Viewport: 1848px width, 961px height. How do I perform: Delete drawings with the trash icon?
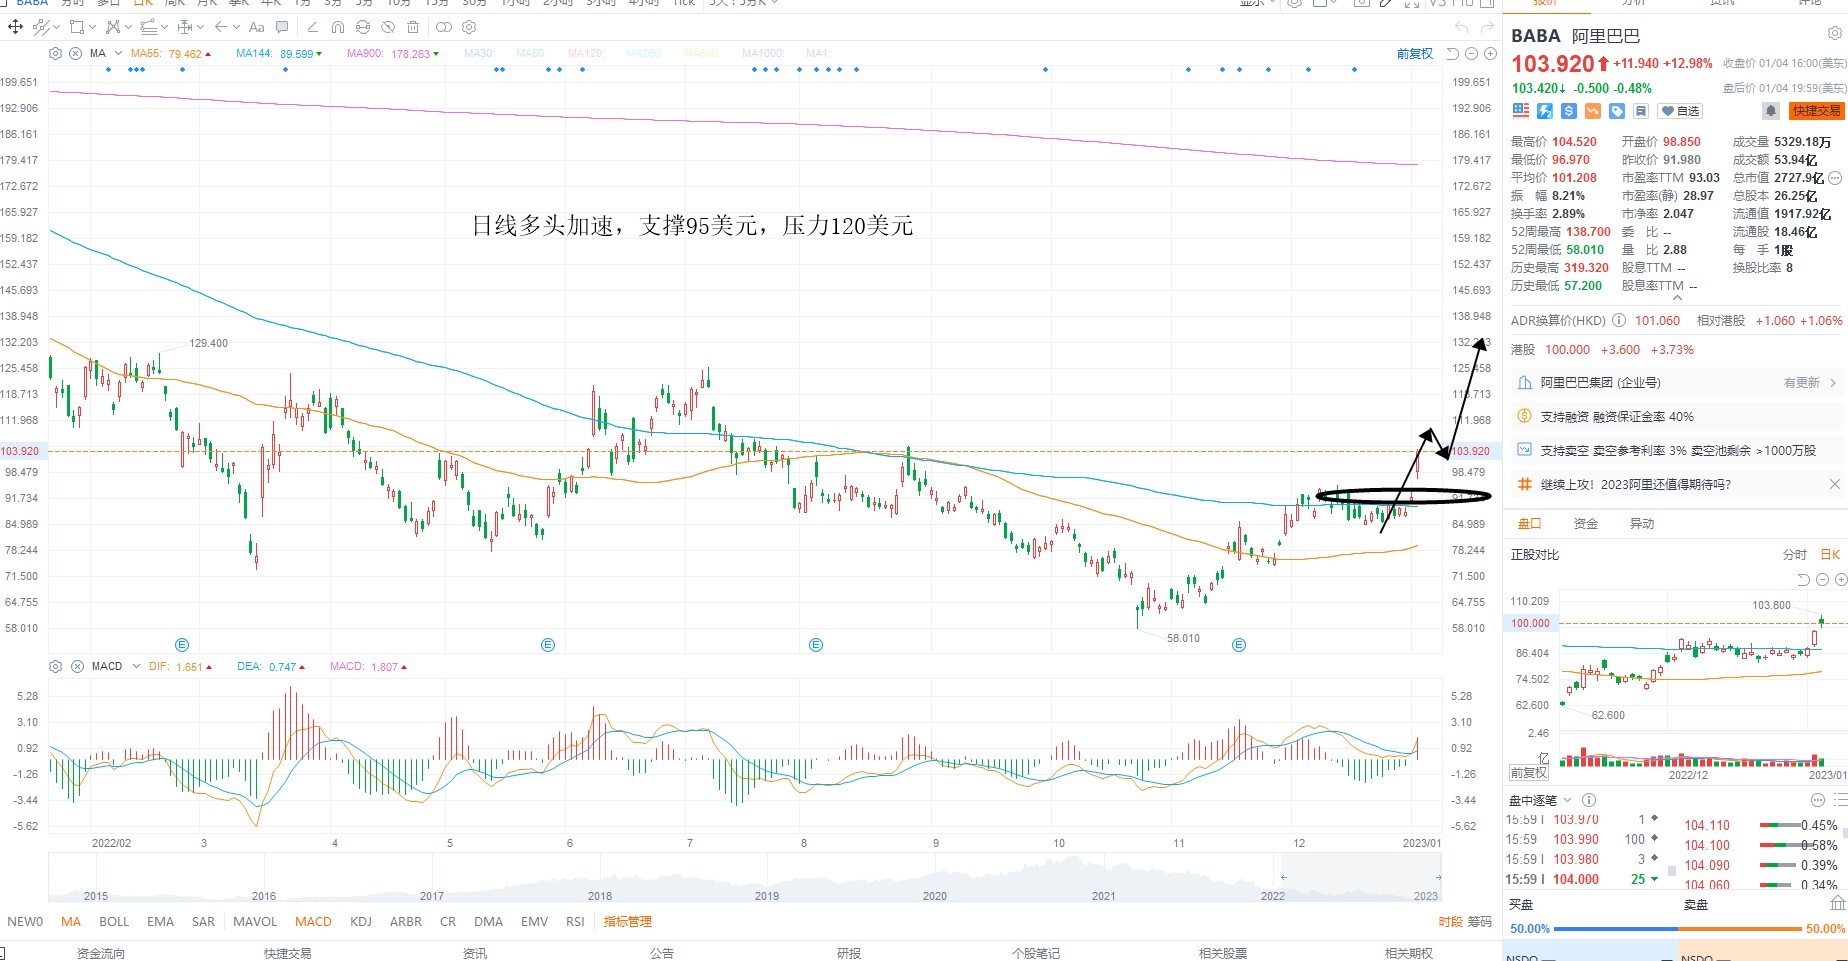413,27
